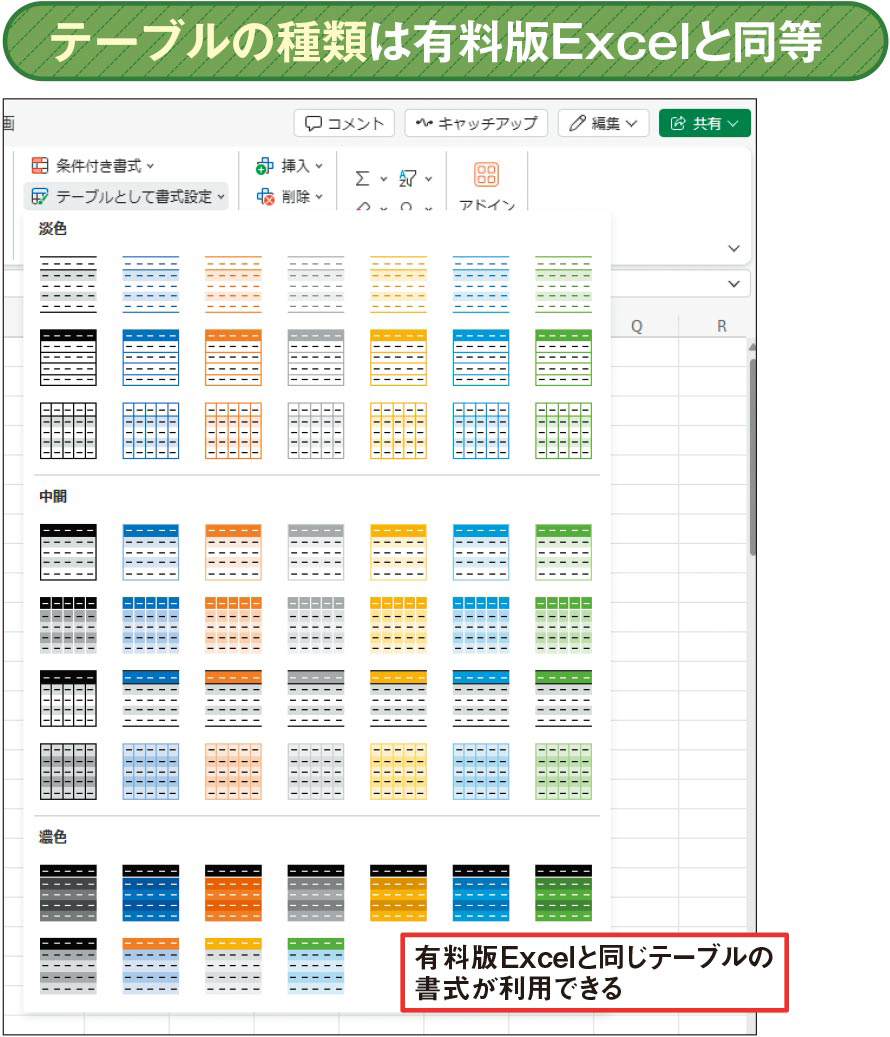Pick light green-header outlined table style
The width and height of the screenshot is (890, 1037).
click(x=563, y=358)
